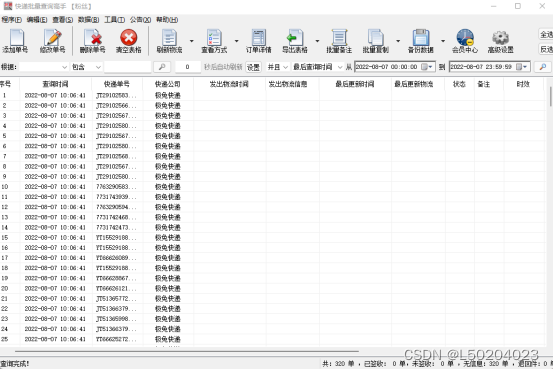The height and width of the screenshot is (370, 554).
Task: Open the 高级设置 gear icon
Action: pyautogui.click(x=500, y=41)
